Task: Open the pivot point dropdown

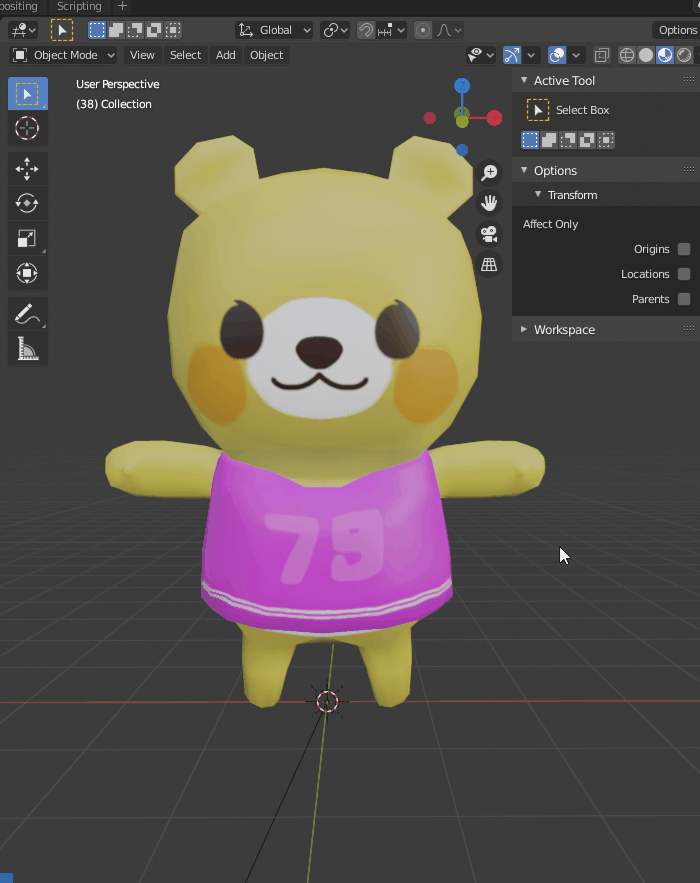Action: pos(335,30)
